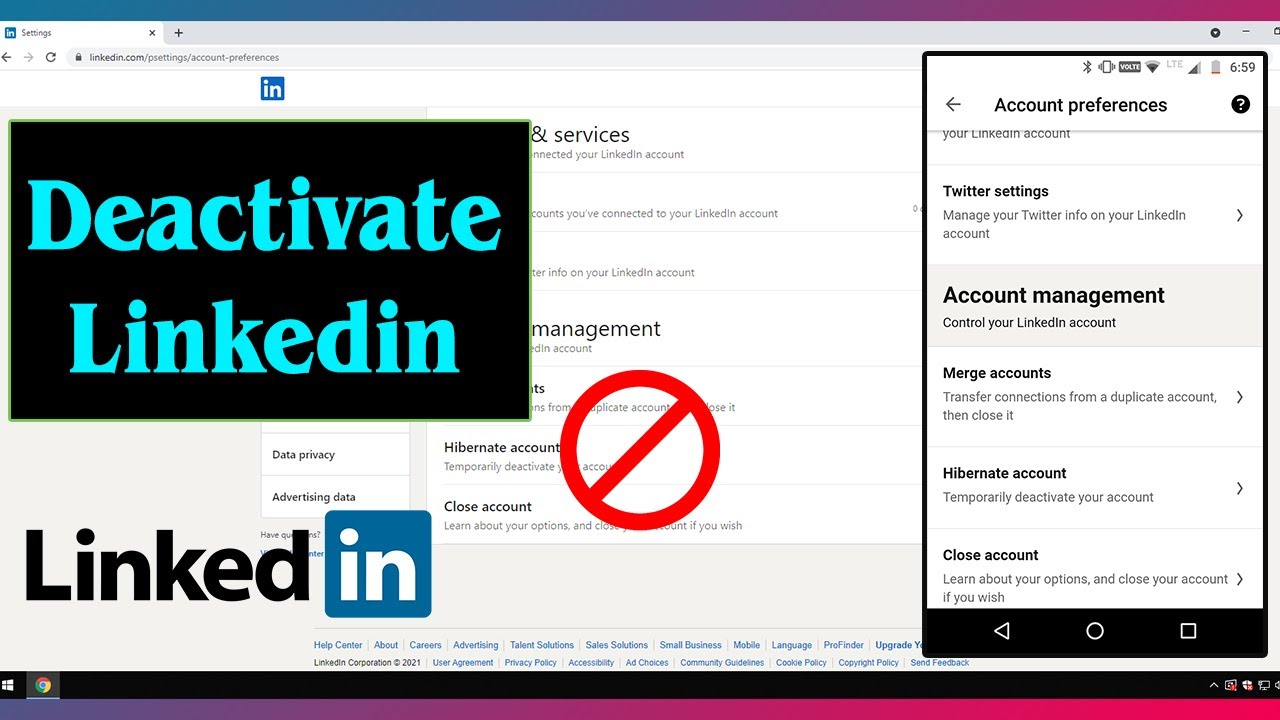The image size is (1280, 720).
Task: Open a new Chrome tab with plus
Action: point(179,33)
